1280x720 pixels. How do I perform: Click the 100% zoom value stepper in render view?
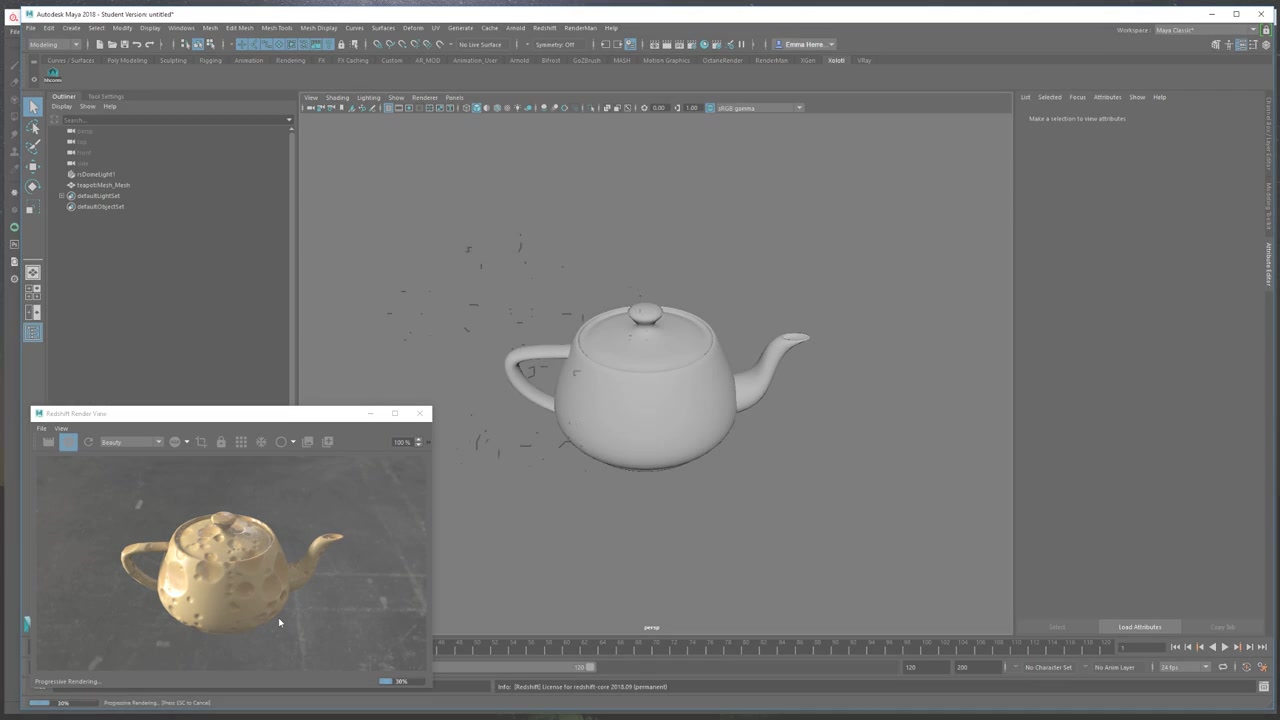417,442
